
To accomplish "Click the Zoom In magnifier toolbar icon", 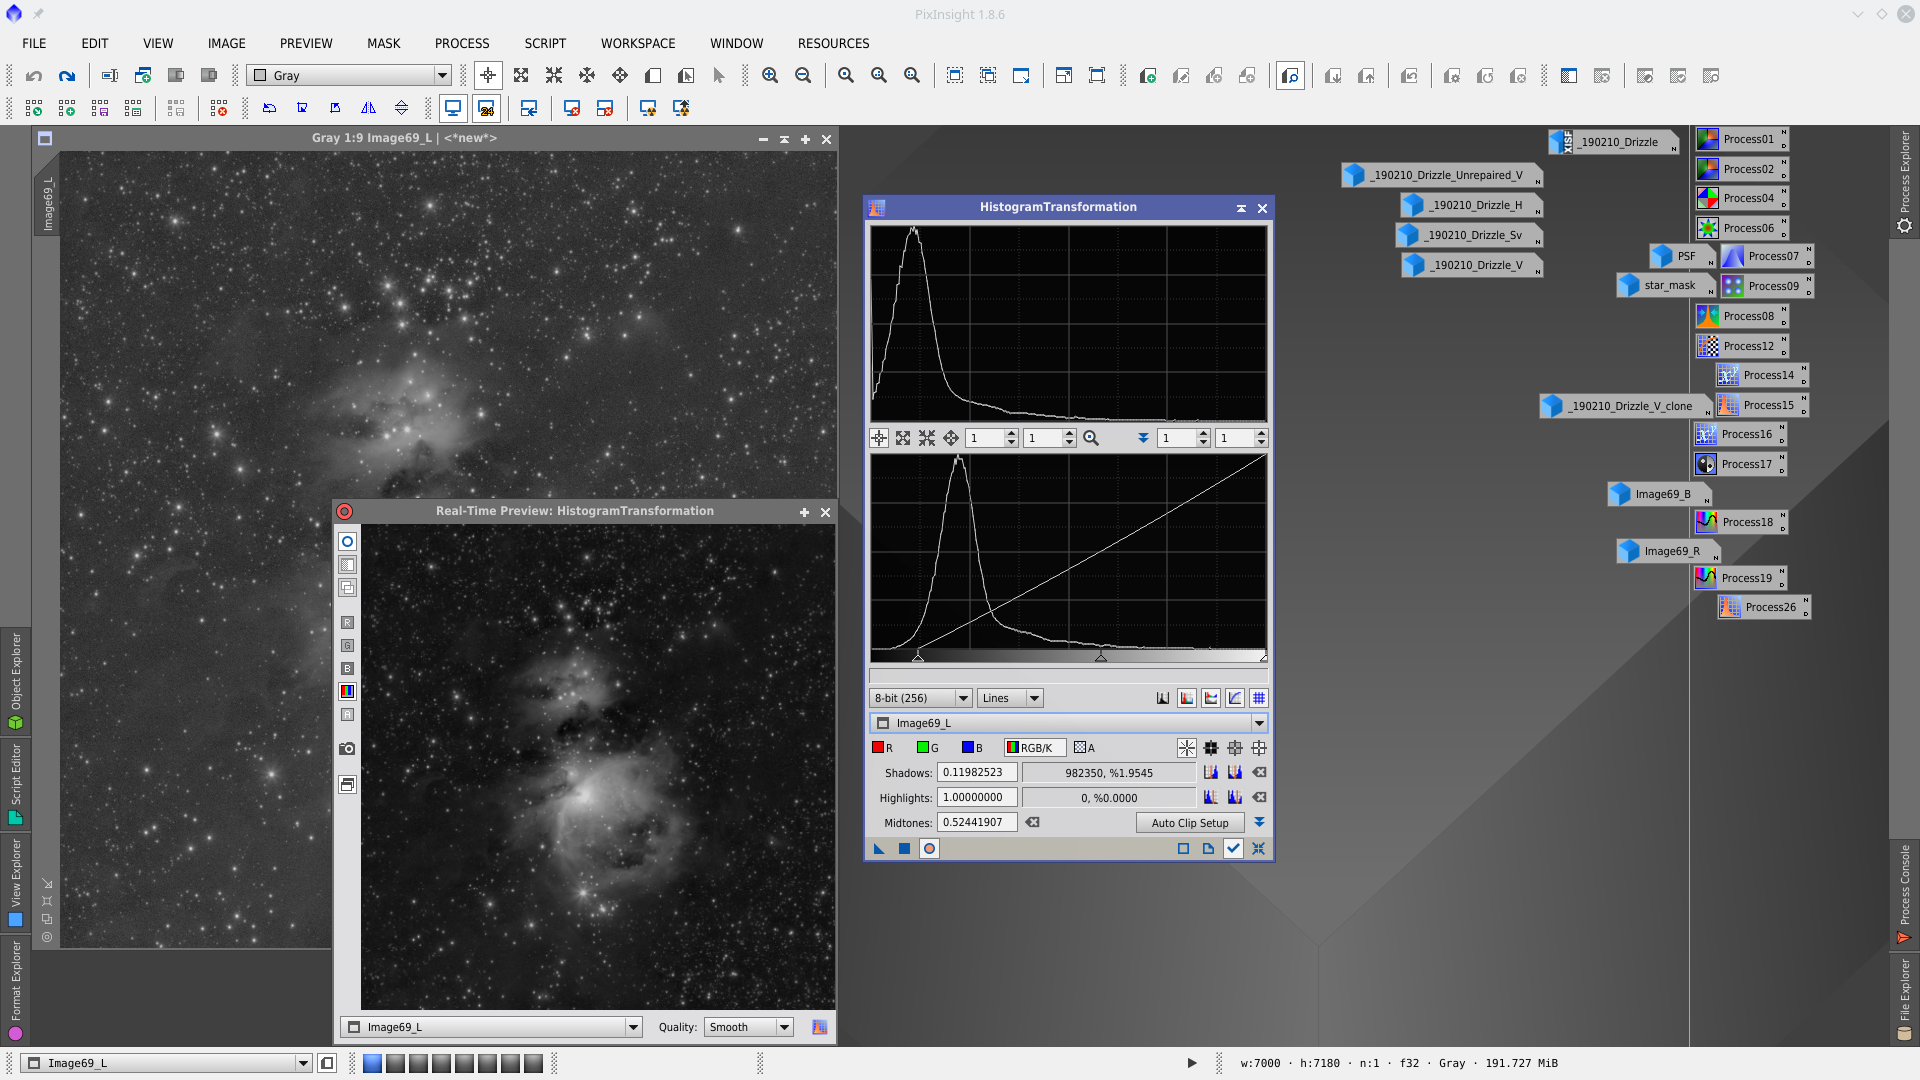I will point(770,76).
